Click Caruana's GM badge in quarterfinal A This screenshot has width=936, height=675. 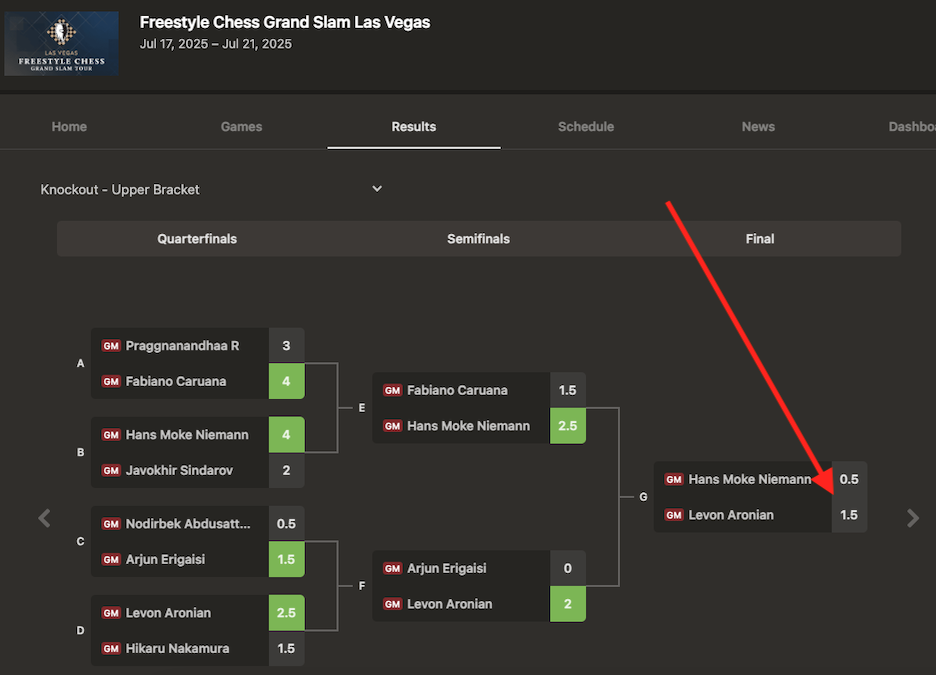pos(111,381)
